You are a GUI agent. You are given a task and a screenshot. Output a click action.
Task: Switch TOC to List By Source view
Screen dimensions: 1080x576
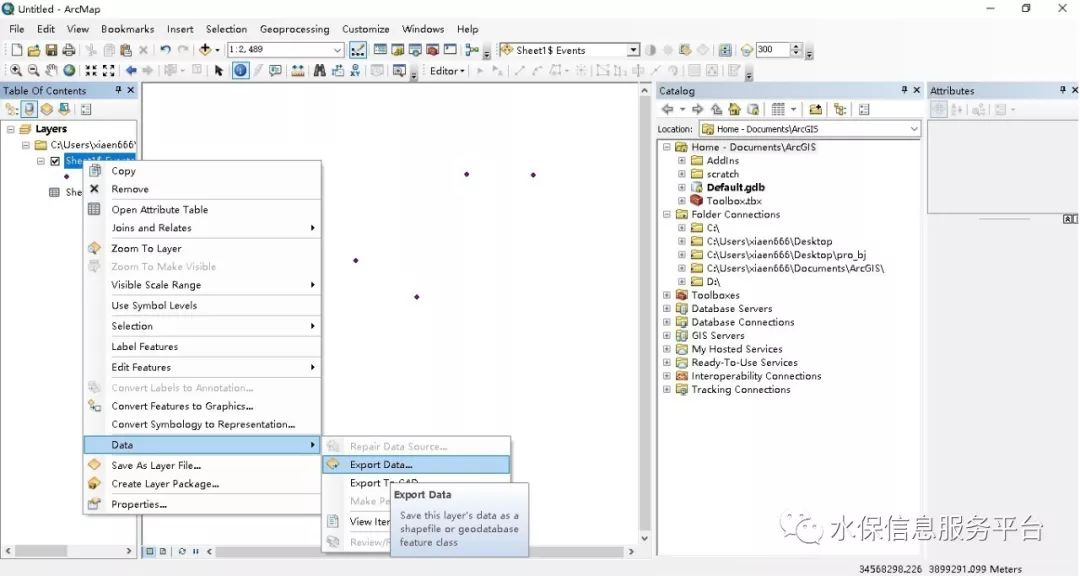point(29,110)
